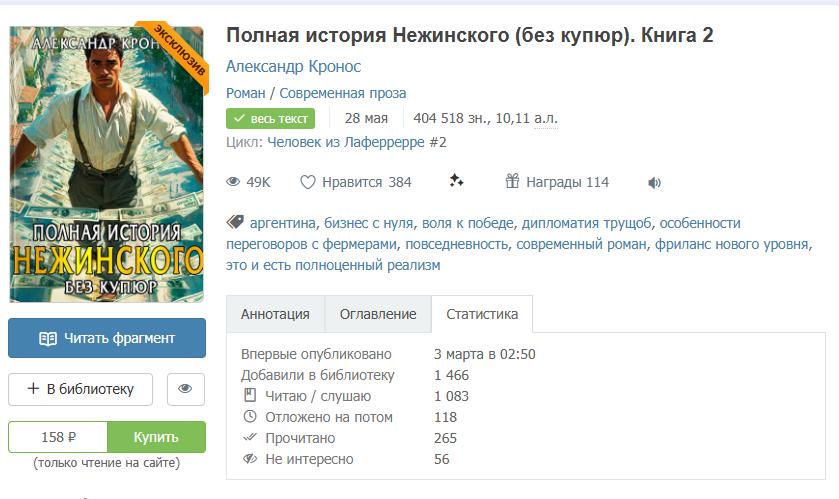The image size is (839, 499).
Task: Click the crossed-eye Не интересно icon
Action: click(250, 458)
